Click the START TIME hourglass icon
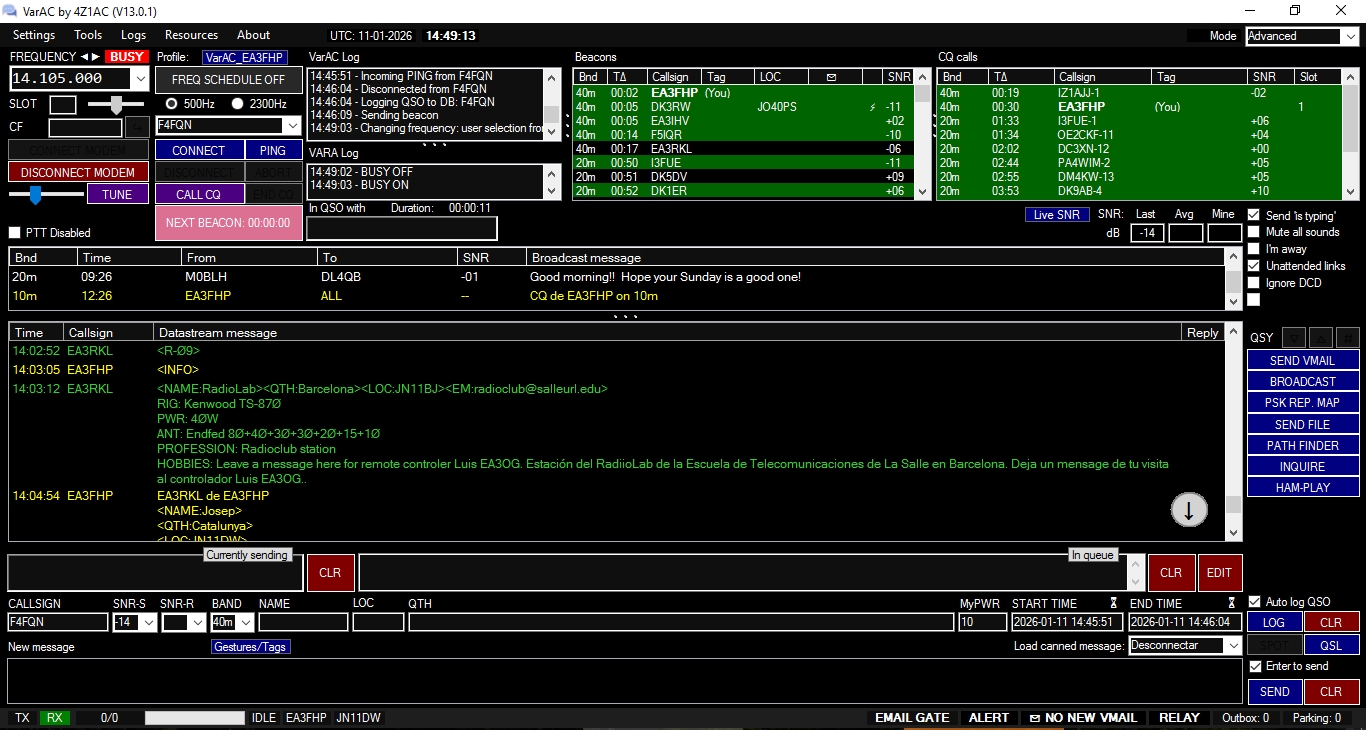The image size is (1366, 730). pyautogui.click(x=1113, y=603)
